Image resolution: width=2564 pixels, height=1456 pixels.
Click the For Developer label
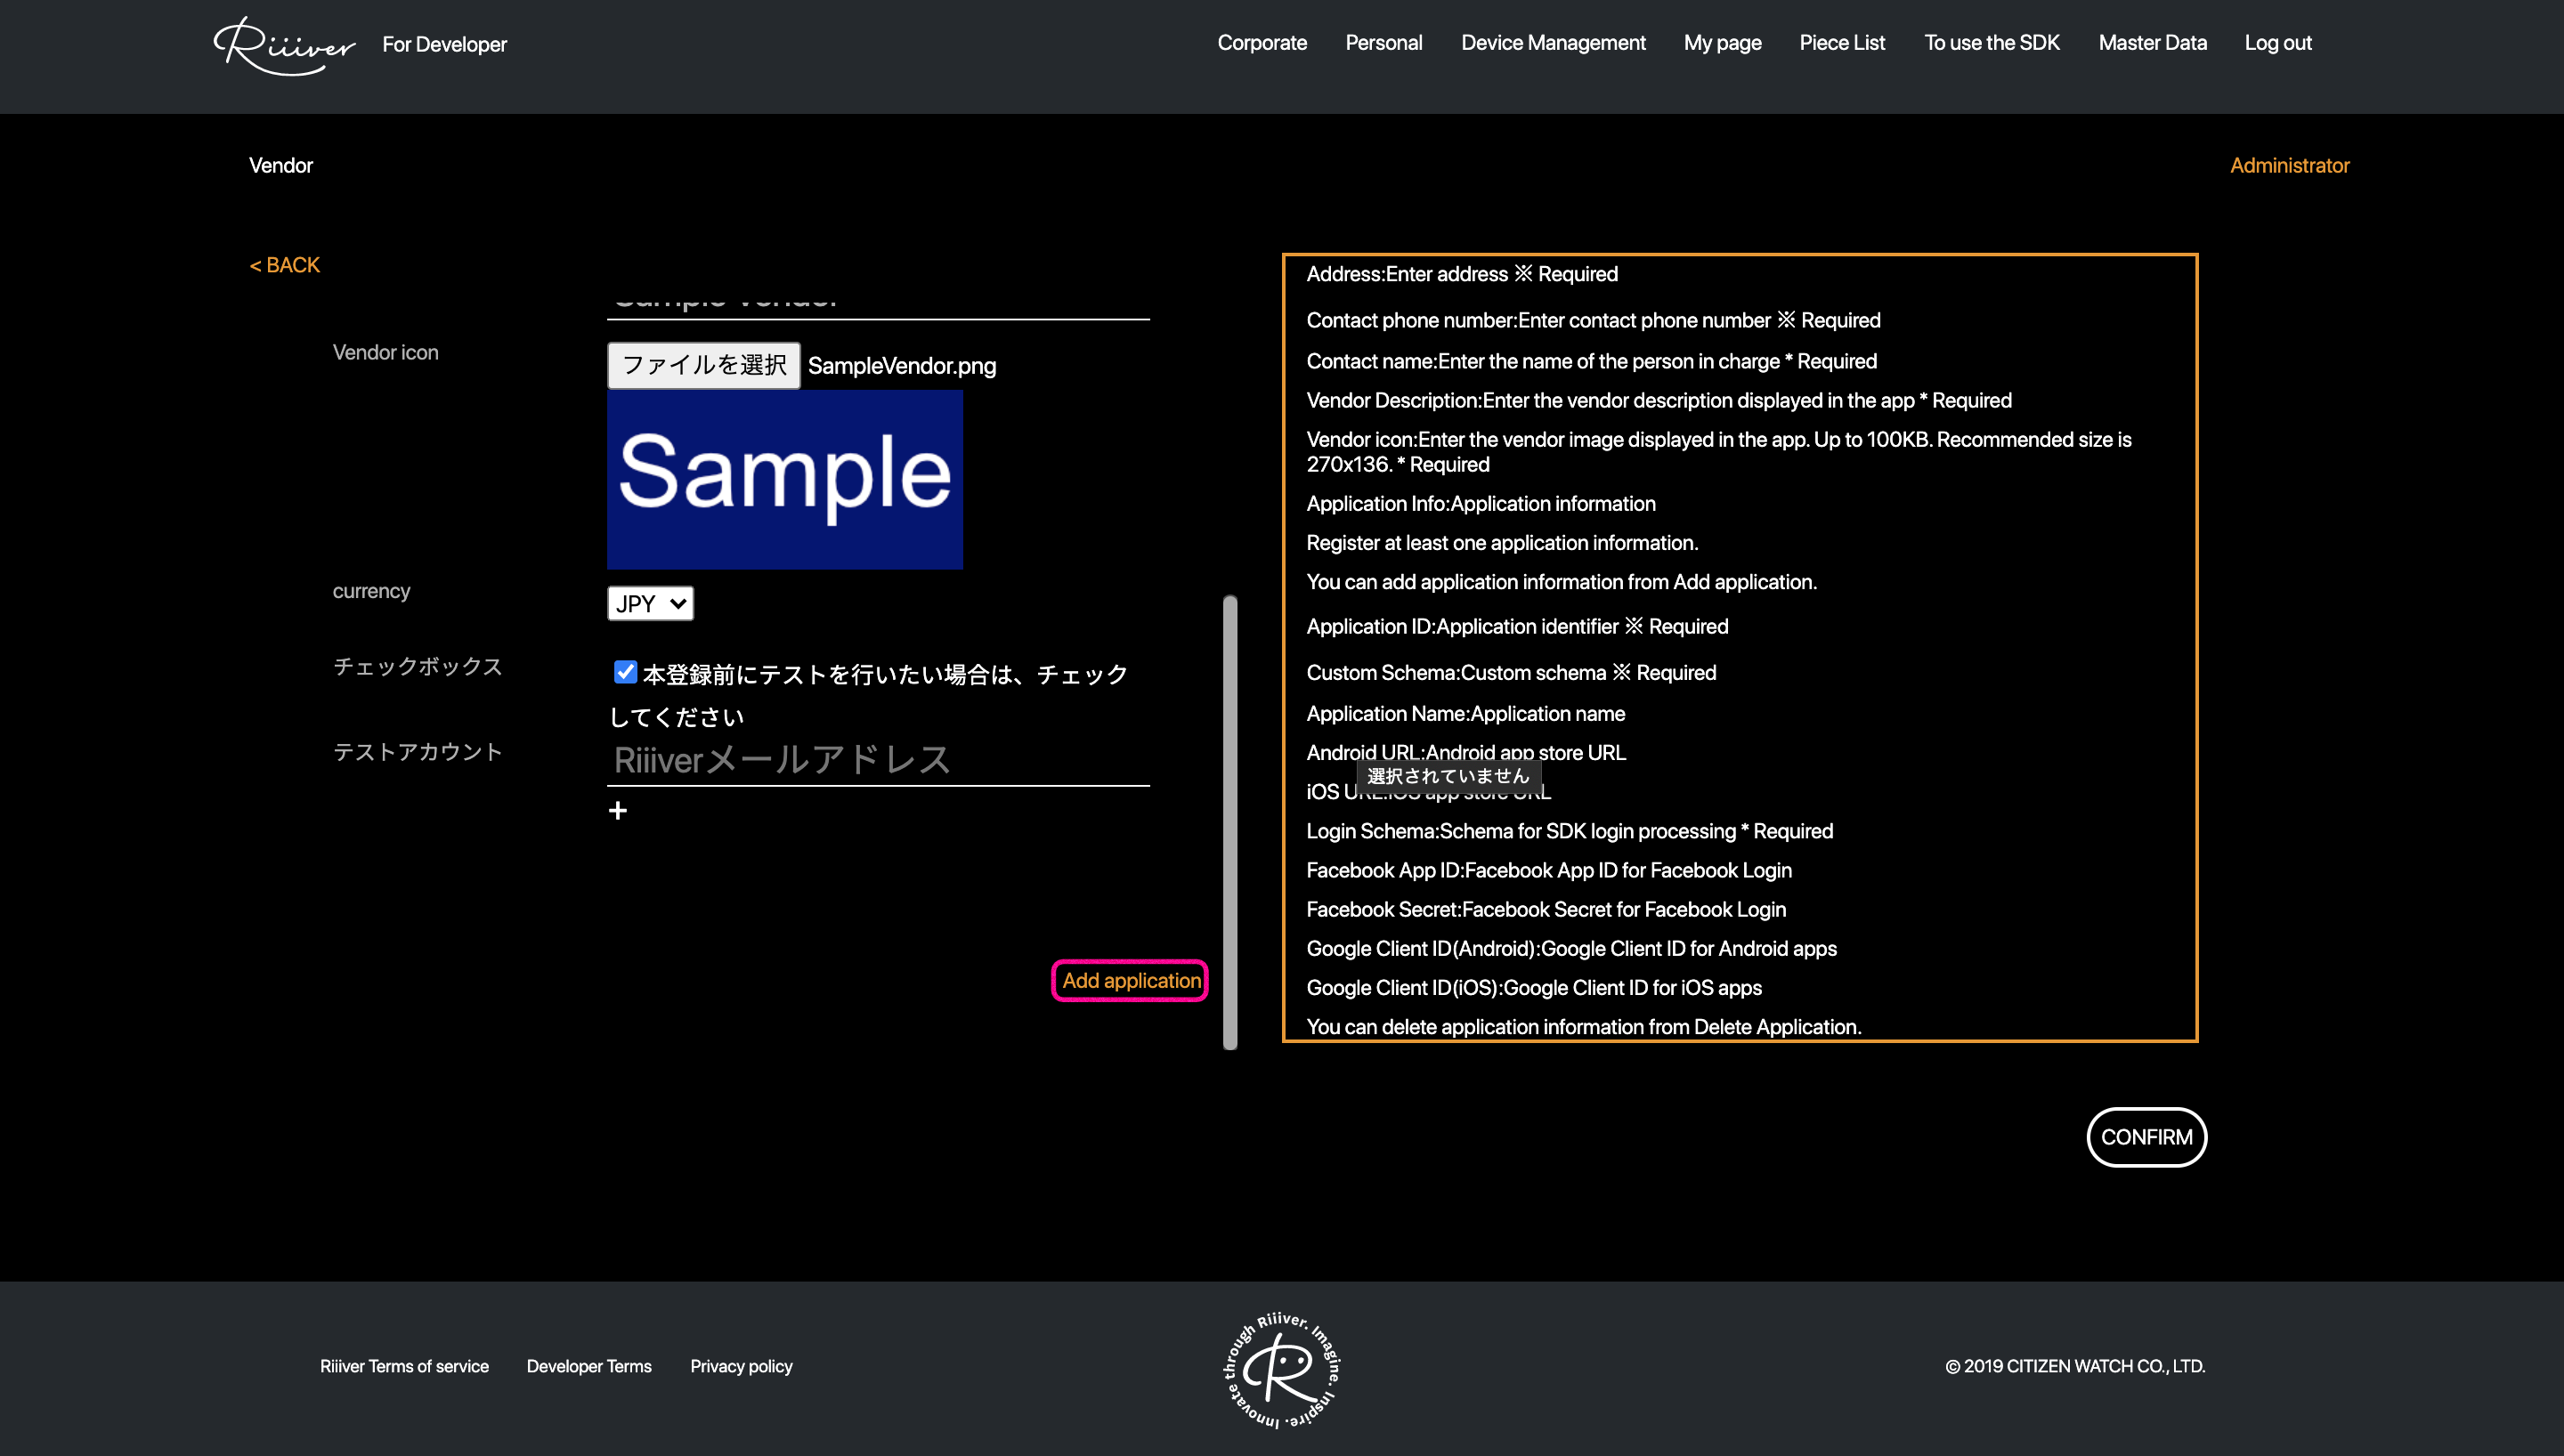pyautogui.click(x=444, y=44)
